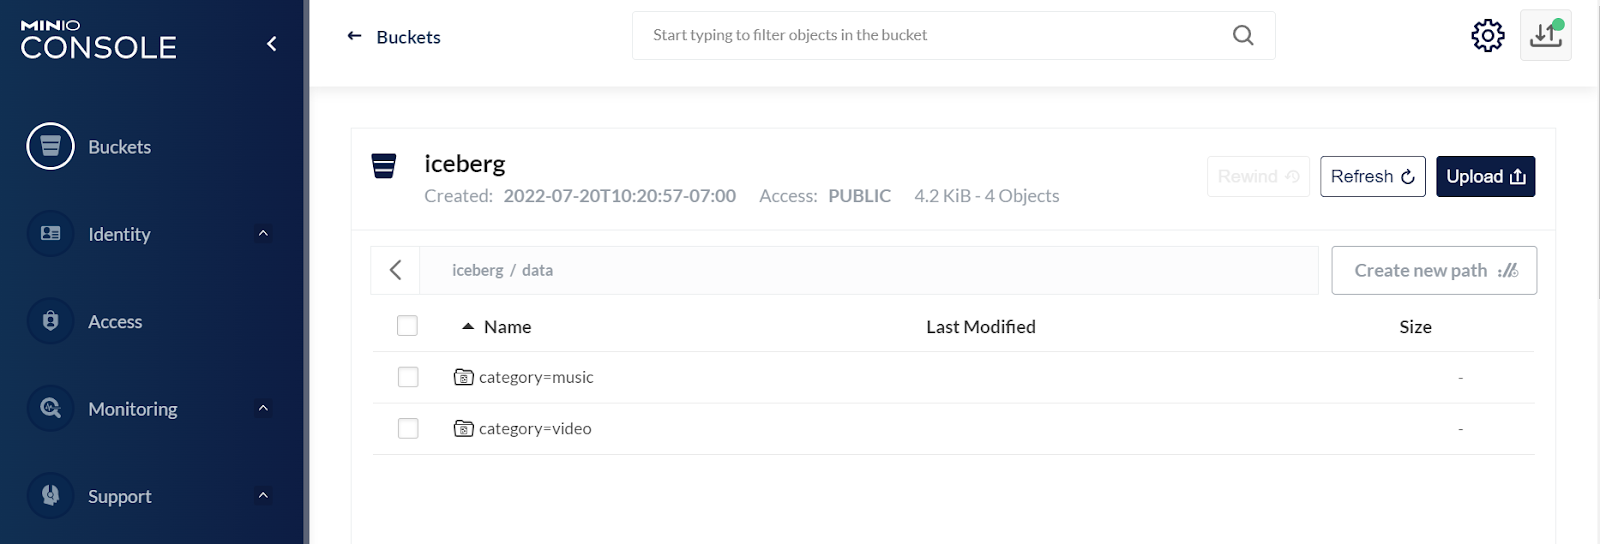The image size is (1600, 544).
Task: Focus the object filter search field
Action: point(930,36)
